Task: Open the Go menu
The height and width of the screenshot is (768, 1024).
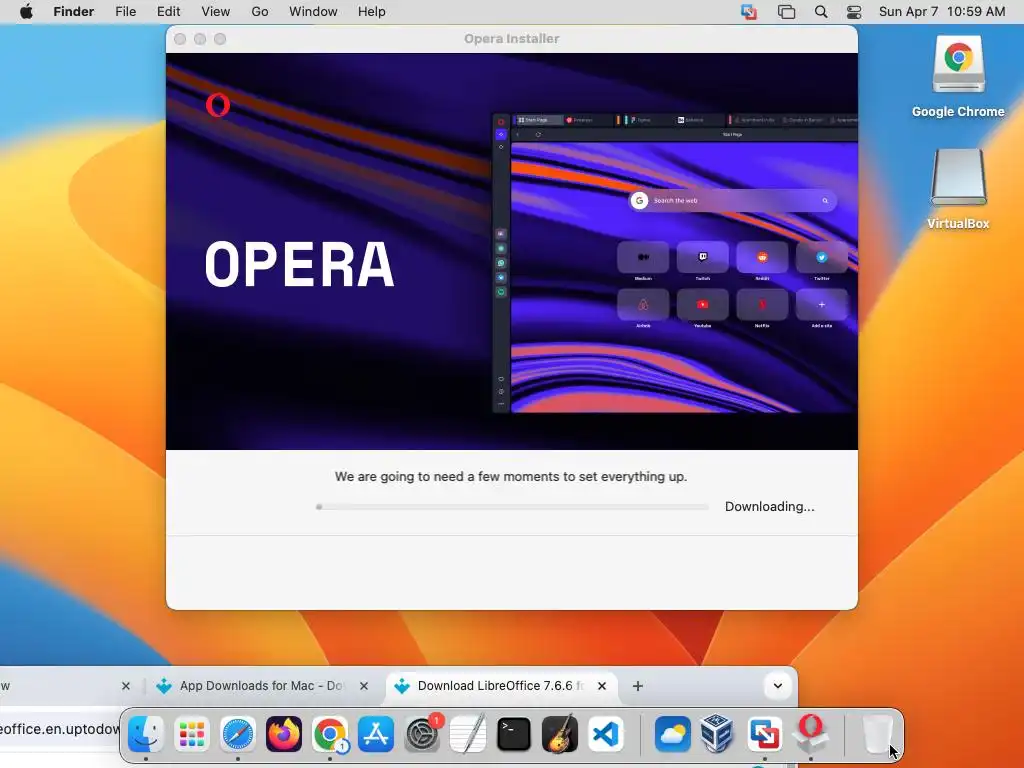Action: click(x=260, y=12)
